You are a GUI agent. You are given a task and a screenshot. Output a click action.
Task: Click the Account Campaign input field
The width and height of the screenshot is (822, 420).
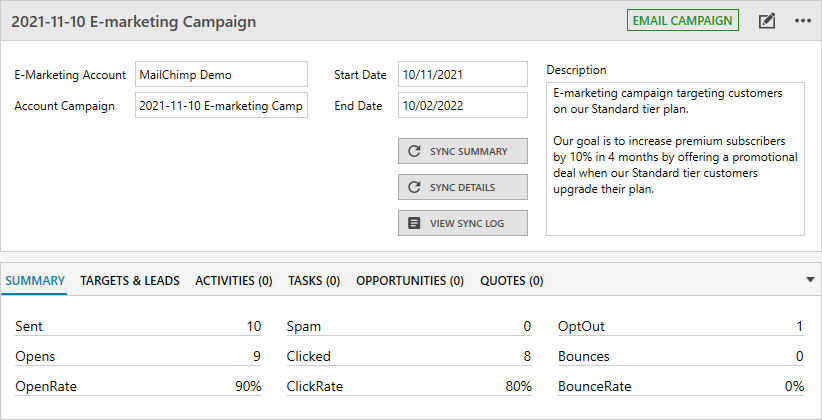221,106
